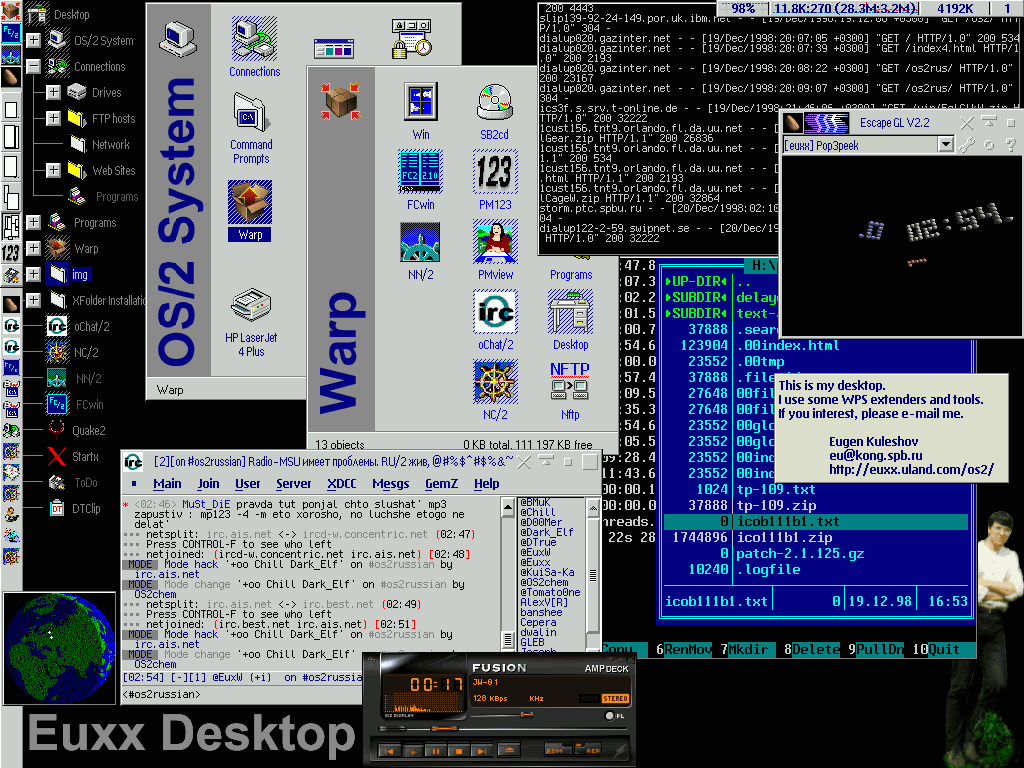Open the Nftp icon in Warp folder

click(569, 381)
